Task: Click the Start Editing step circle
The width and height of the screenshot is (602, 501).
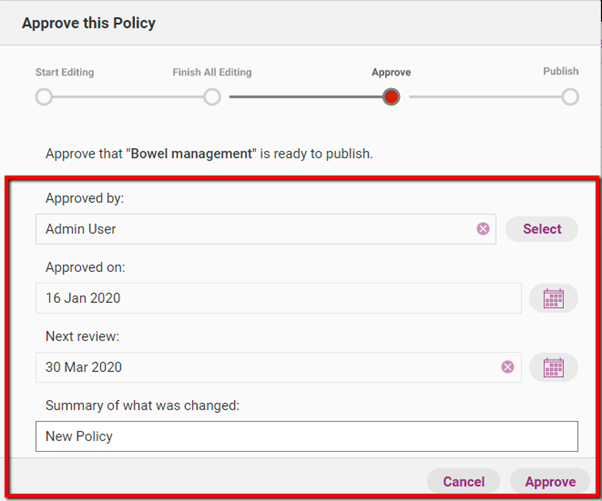Action: click(x=44, y=97)
